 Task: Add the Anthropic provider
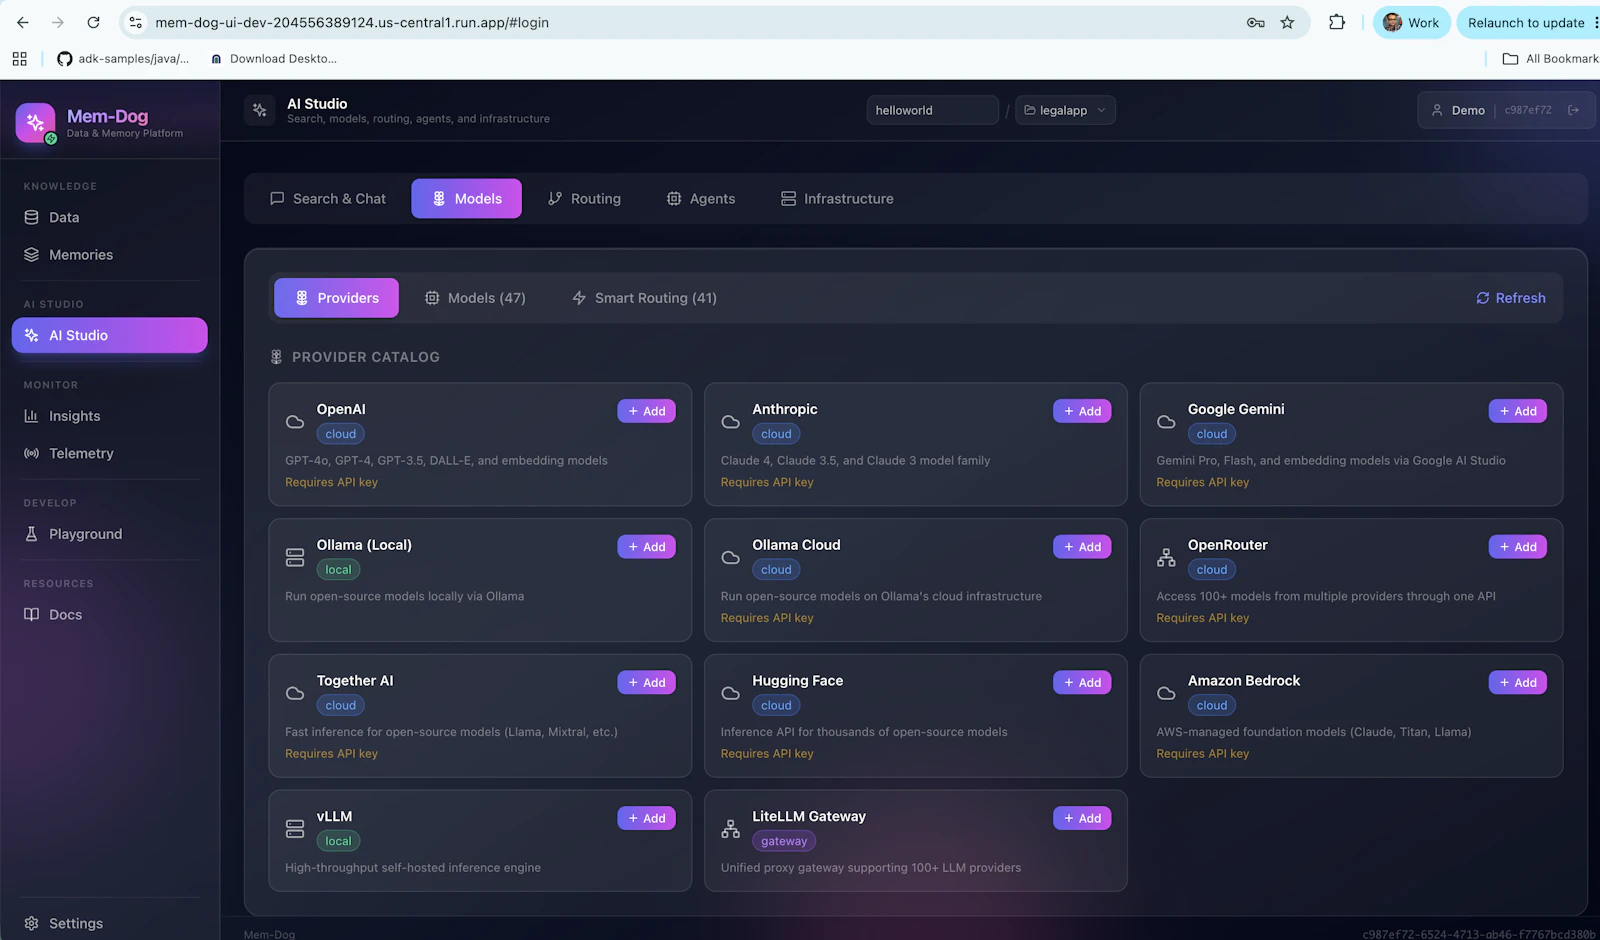pos(1082,411)
